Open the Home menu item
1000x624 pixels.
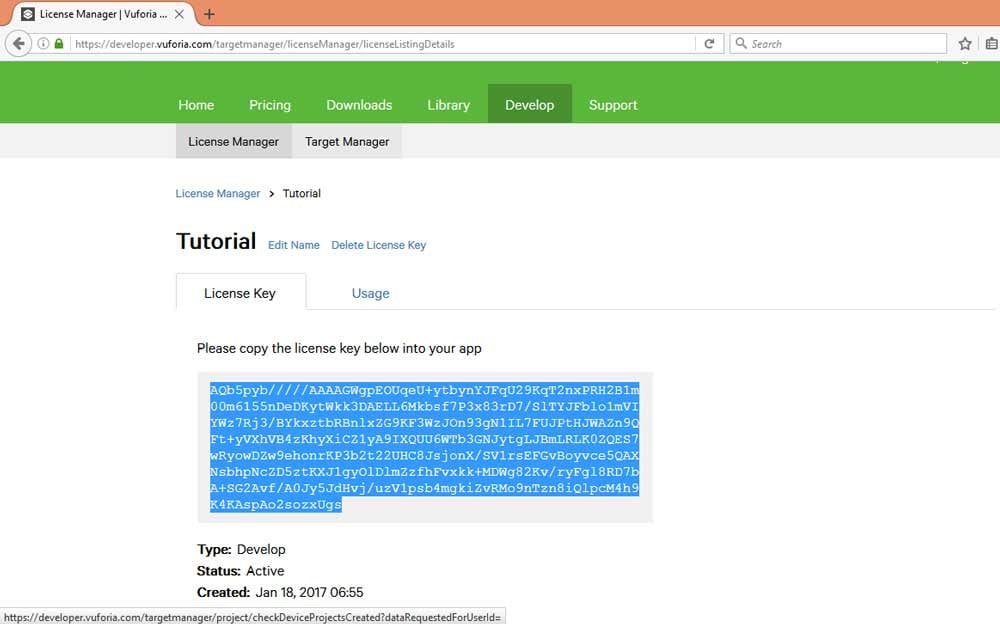196,105
